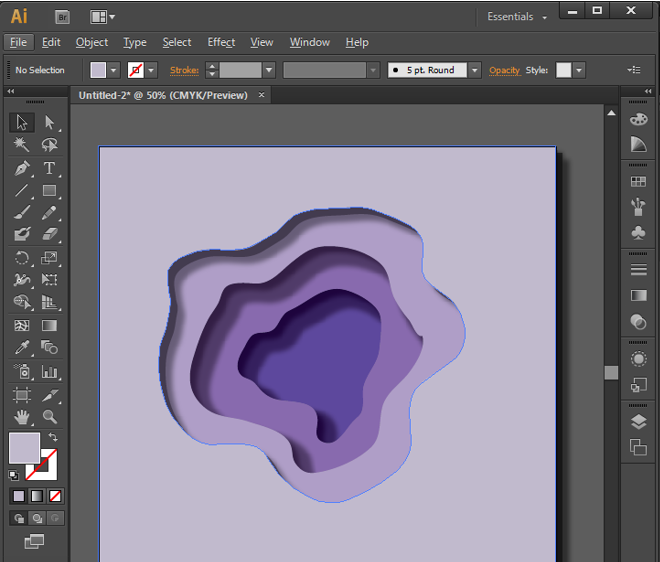Open the Color Guide panel
The width and height of the screenshot is (660, 562).
[639, 144]
